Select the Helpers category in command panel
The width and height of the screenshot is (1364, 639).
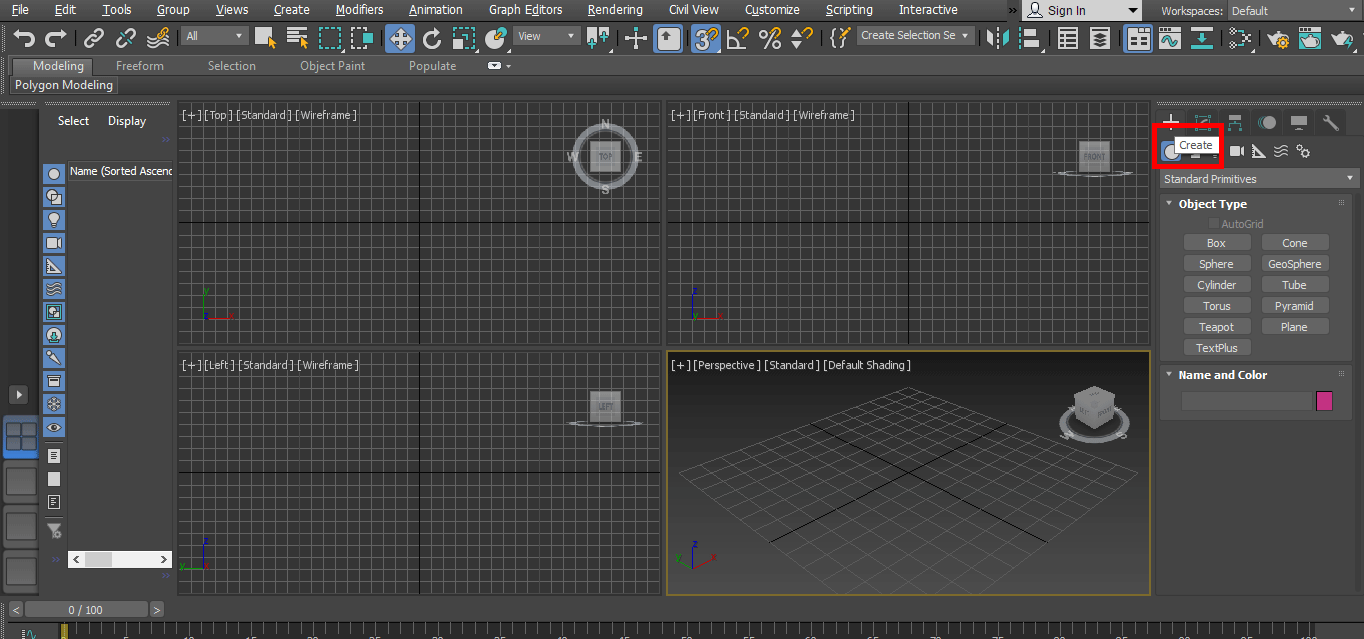pyautogui.click(x=1259, y=151)
